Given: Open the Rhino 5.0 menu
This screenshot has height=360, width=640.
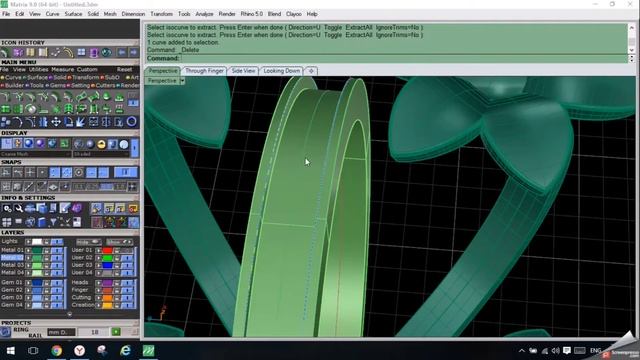Looking at the screenshot, I should (x=251, y=14).
